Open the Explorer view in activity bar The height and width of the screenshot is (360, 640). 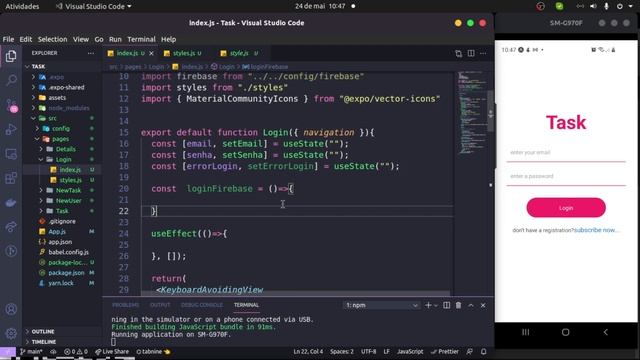pyautogui.click(x=11, y=56)
